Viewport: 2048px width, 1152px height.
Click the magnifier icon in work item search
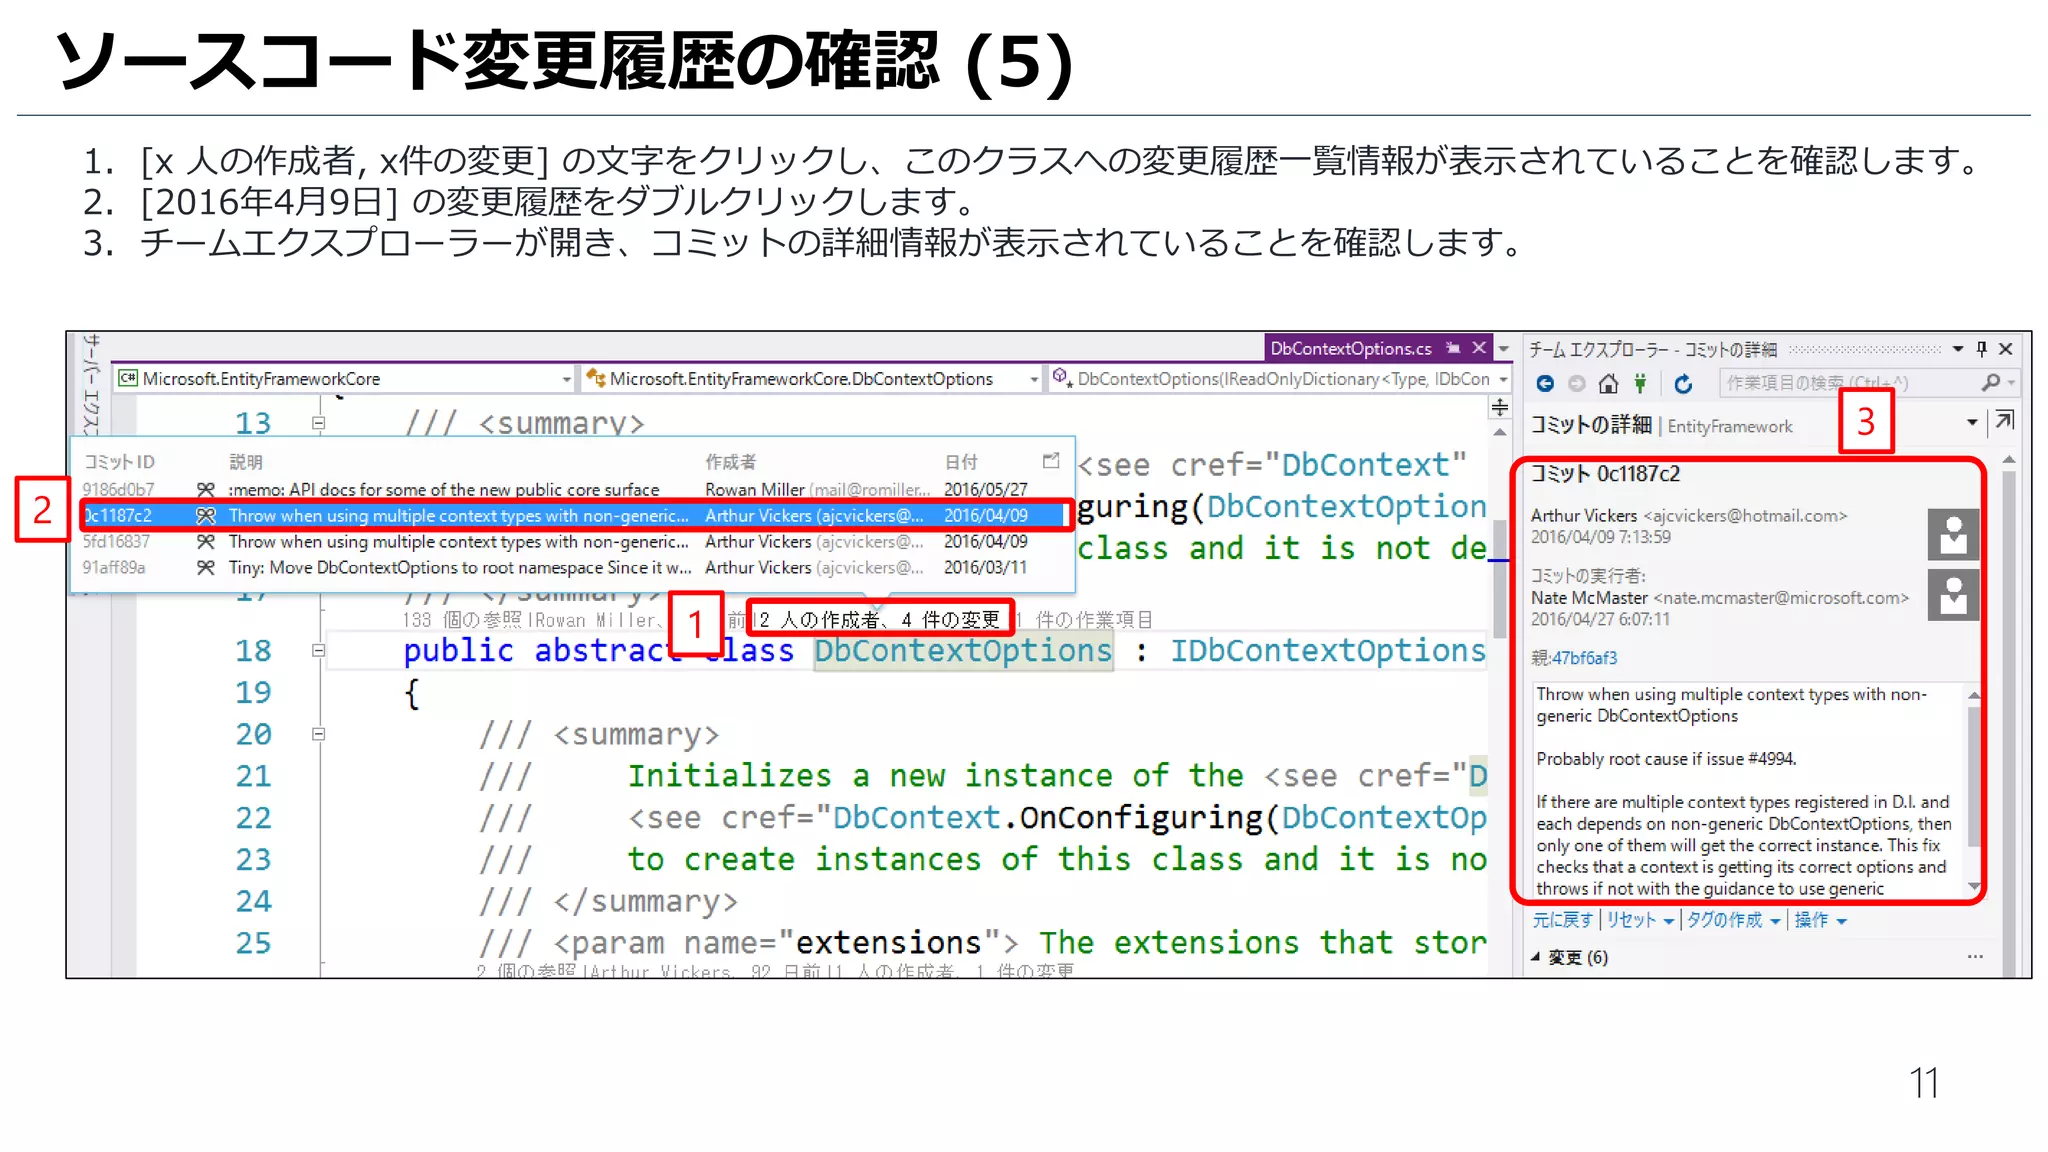click(1990, 382)
